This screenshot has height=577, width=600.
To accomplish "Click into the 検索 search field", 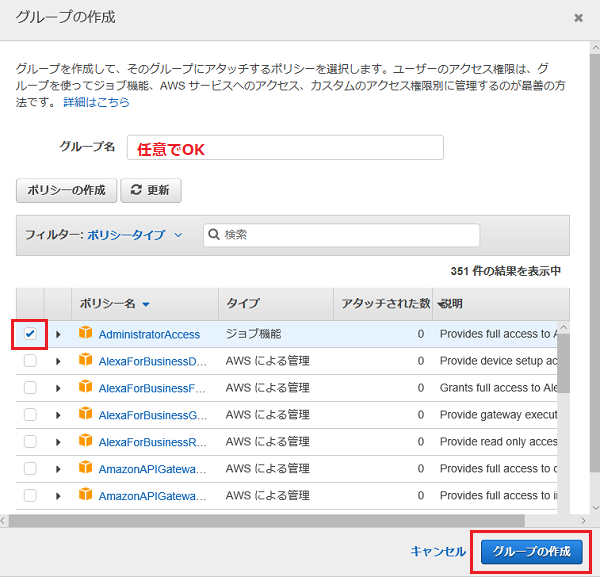I will [x=341, y=235].
